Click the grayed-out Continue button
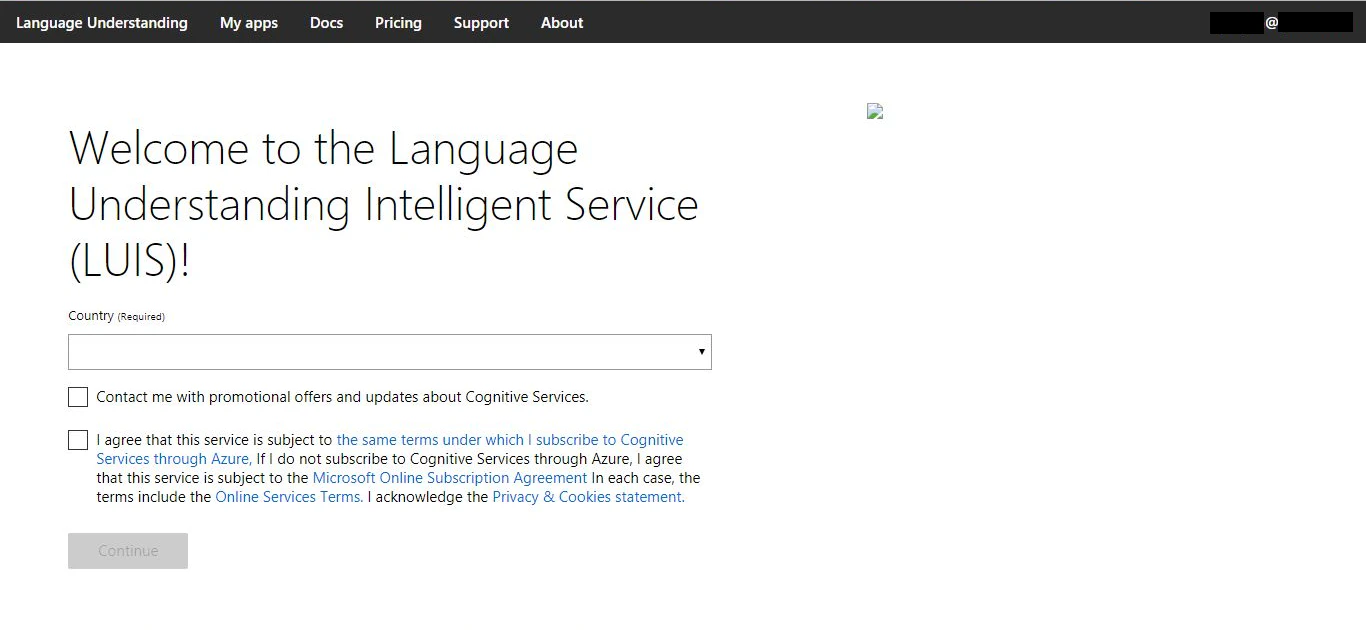The width and height of the screenshot is (1366, 630). click(x=128, y=551)
